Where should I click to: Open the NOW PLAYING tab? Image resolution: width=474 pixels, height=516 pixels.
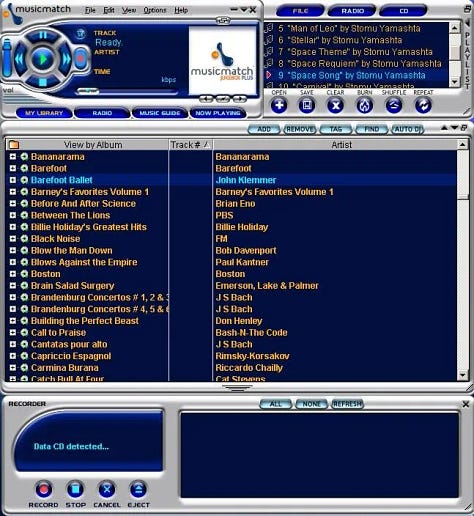click(218, 113)
